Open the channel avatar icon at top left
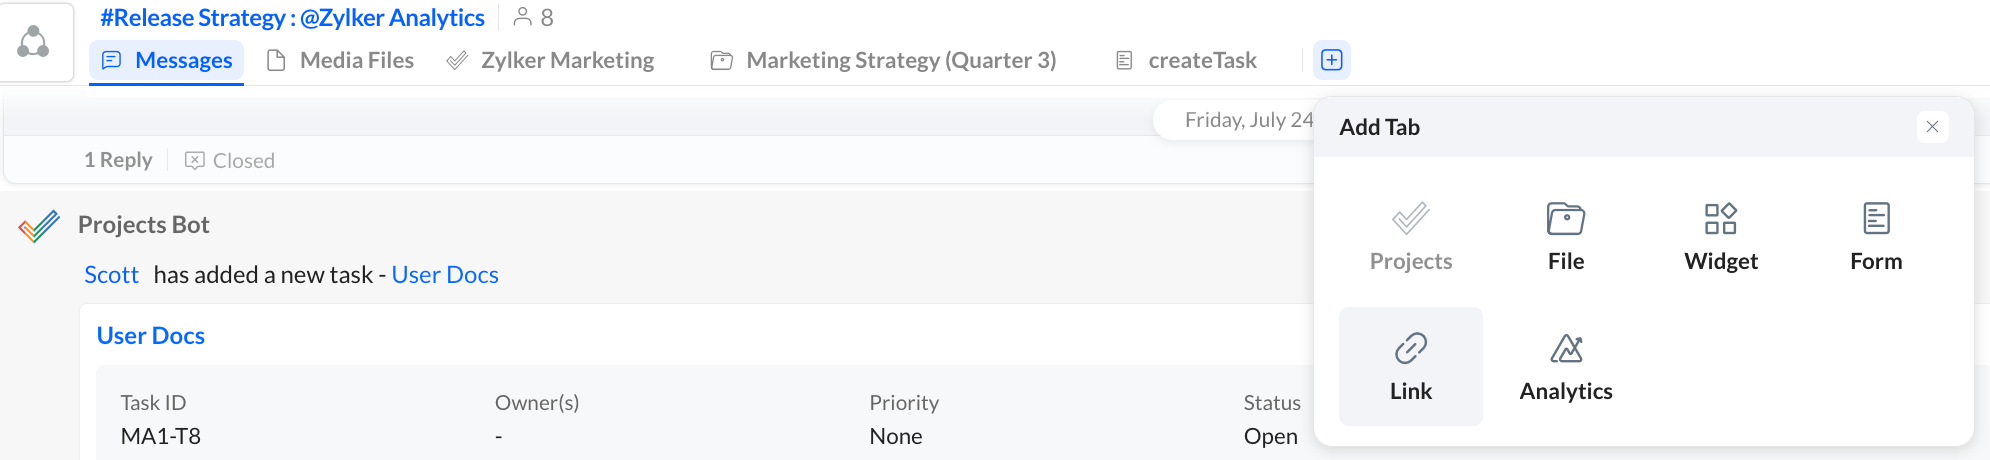 34,42
